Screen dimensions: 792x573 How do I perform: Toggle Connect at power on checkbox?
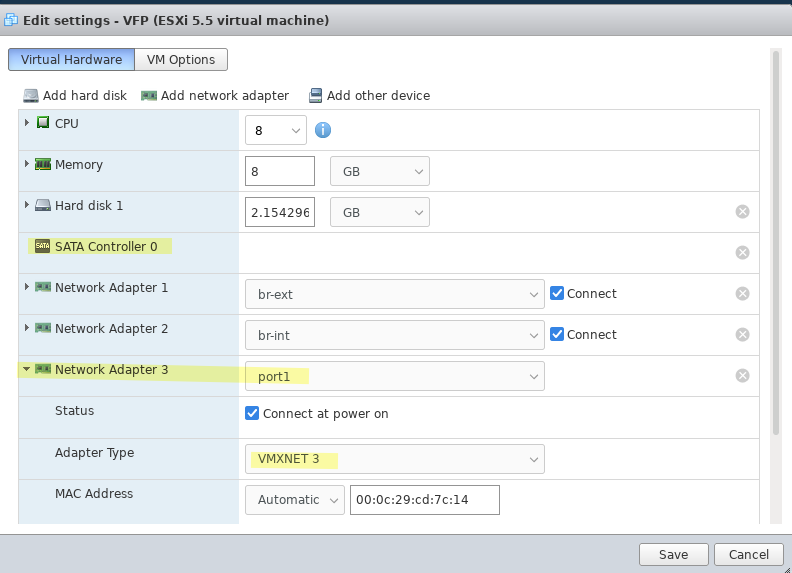252,413
